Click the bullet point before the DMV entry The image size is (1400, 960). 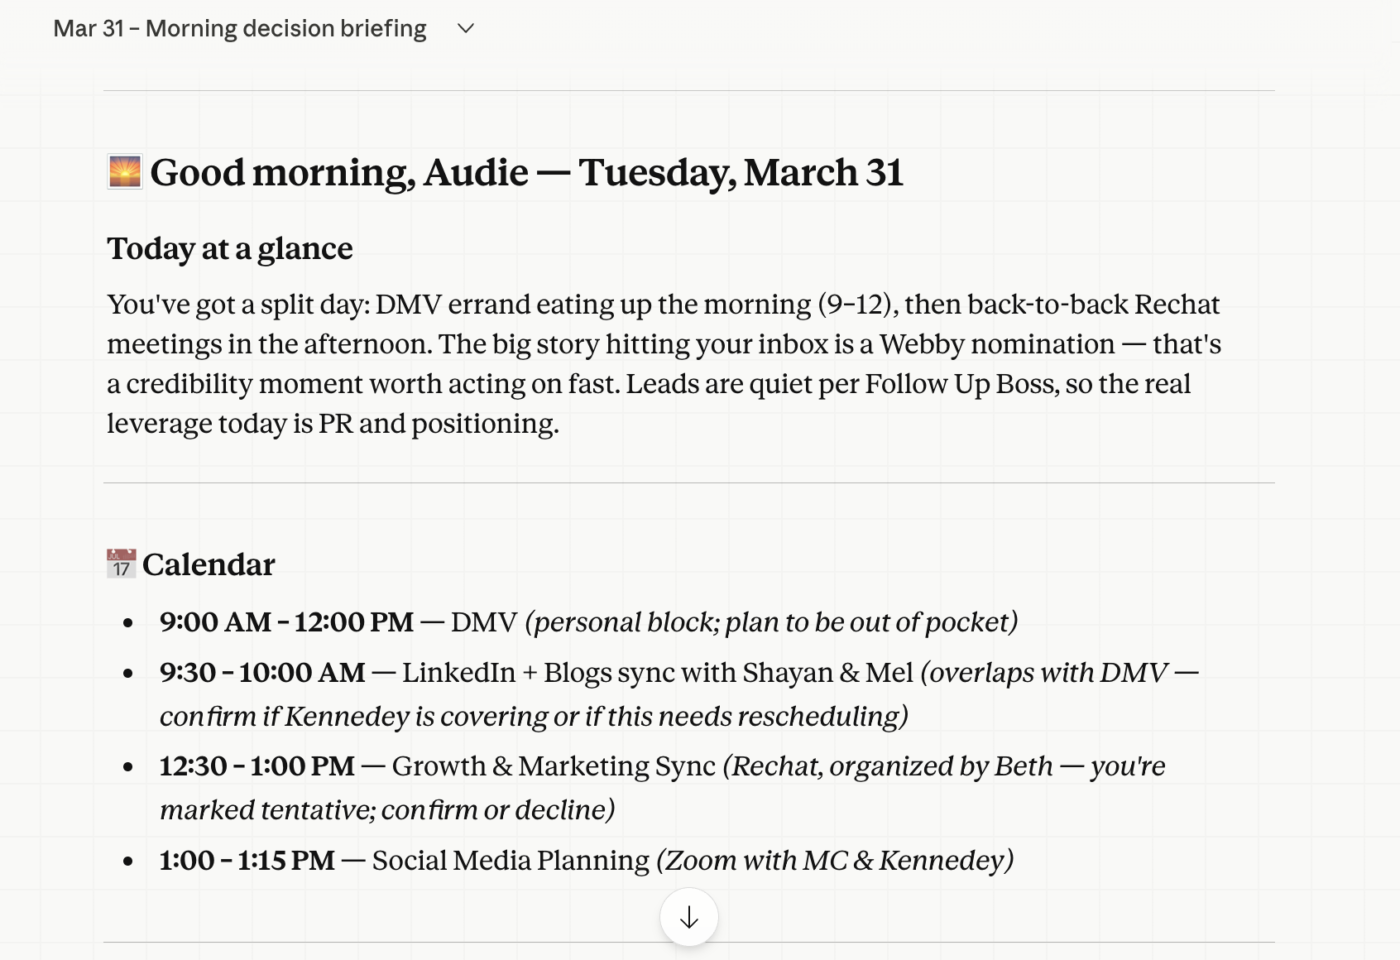coord(128,623)
